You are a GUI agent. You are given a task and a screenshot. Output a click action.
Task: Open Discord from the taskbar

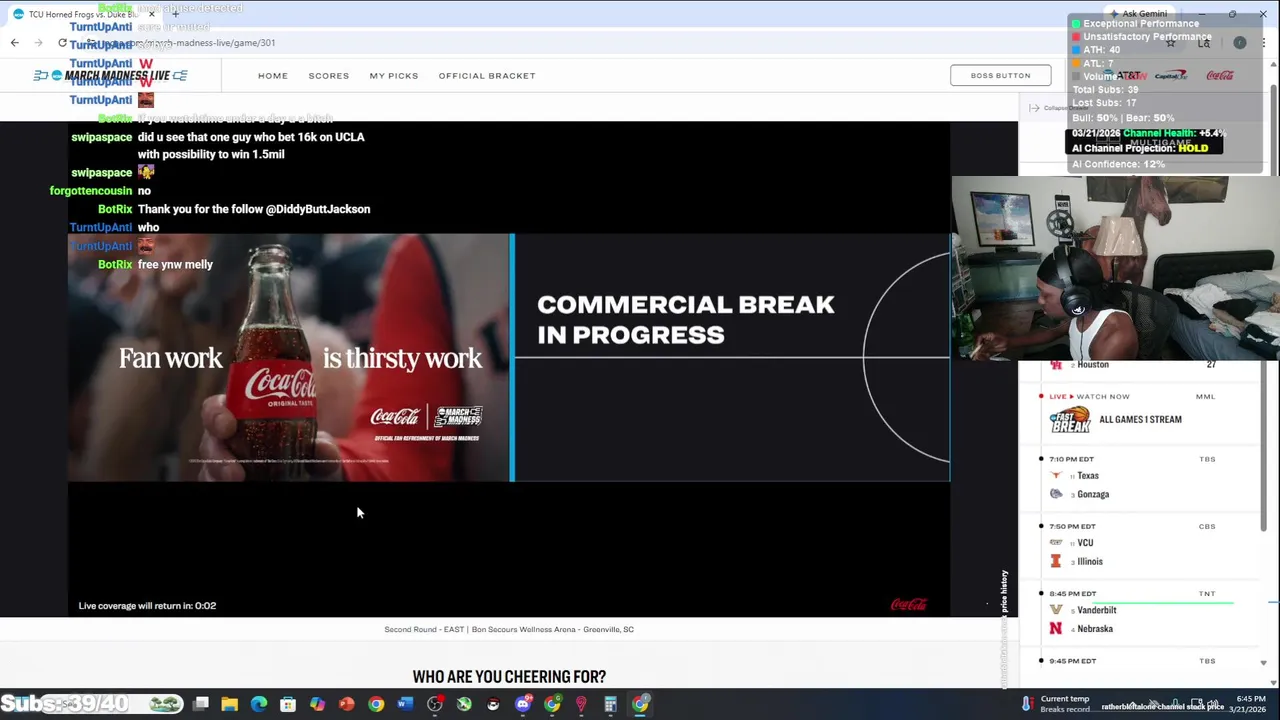[523, 704]
